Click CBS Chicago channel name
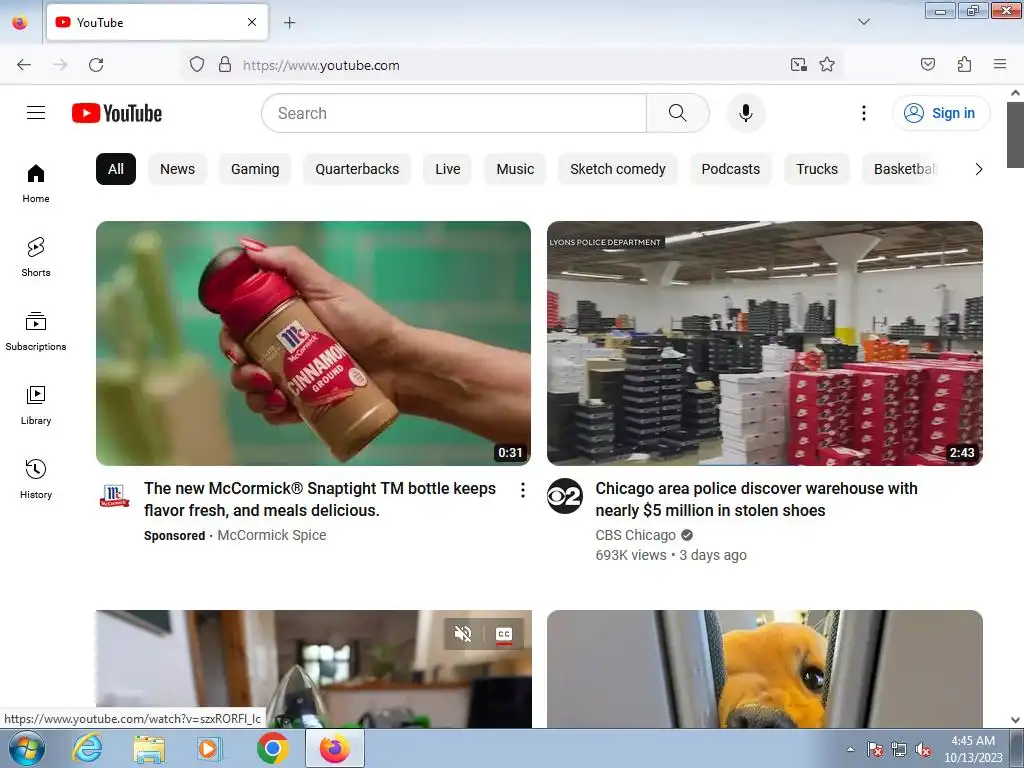 (635, 535)
